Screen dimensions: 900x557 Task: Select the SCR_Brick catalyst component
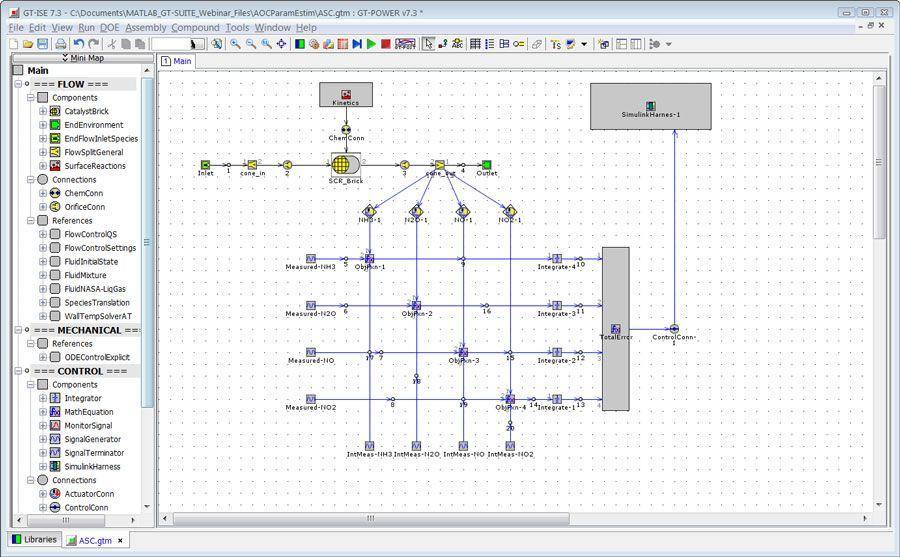[346, 165]
